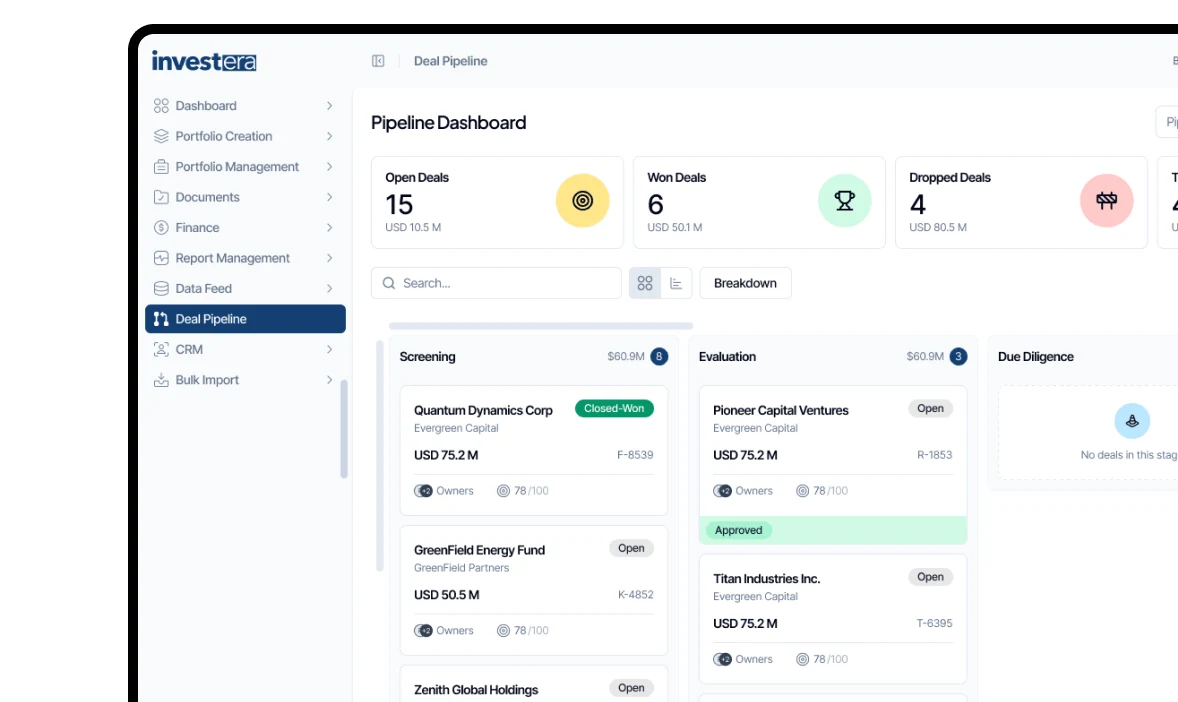Click the sidebar vertical scrollbar
The image size is (1178, 702).
(x=344, y=429)
